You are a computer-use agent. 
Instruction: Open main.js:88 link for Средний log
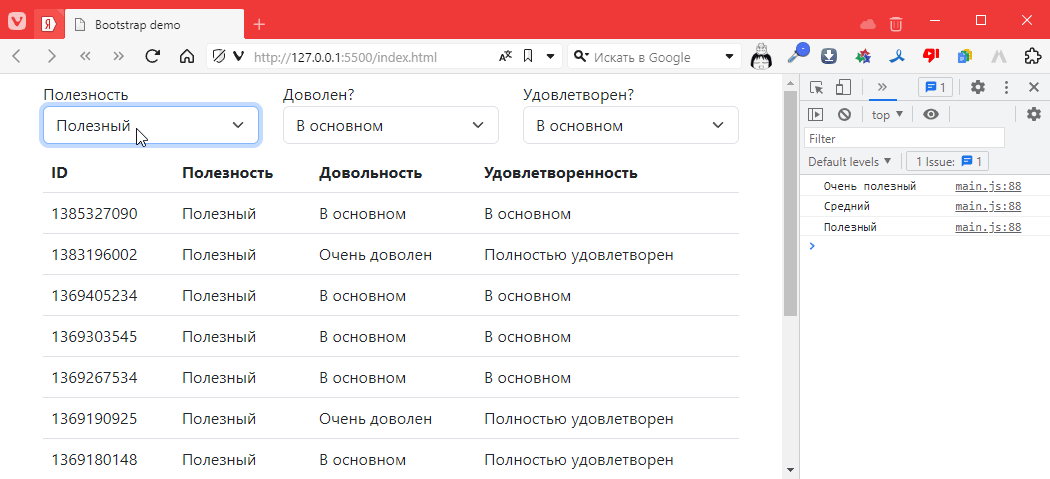(987, 206)
